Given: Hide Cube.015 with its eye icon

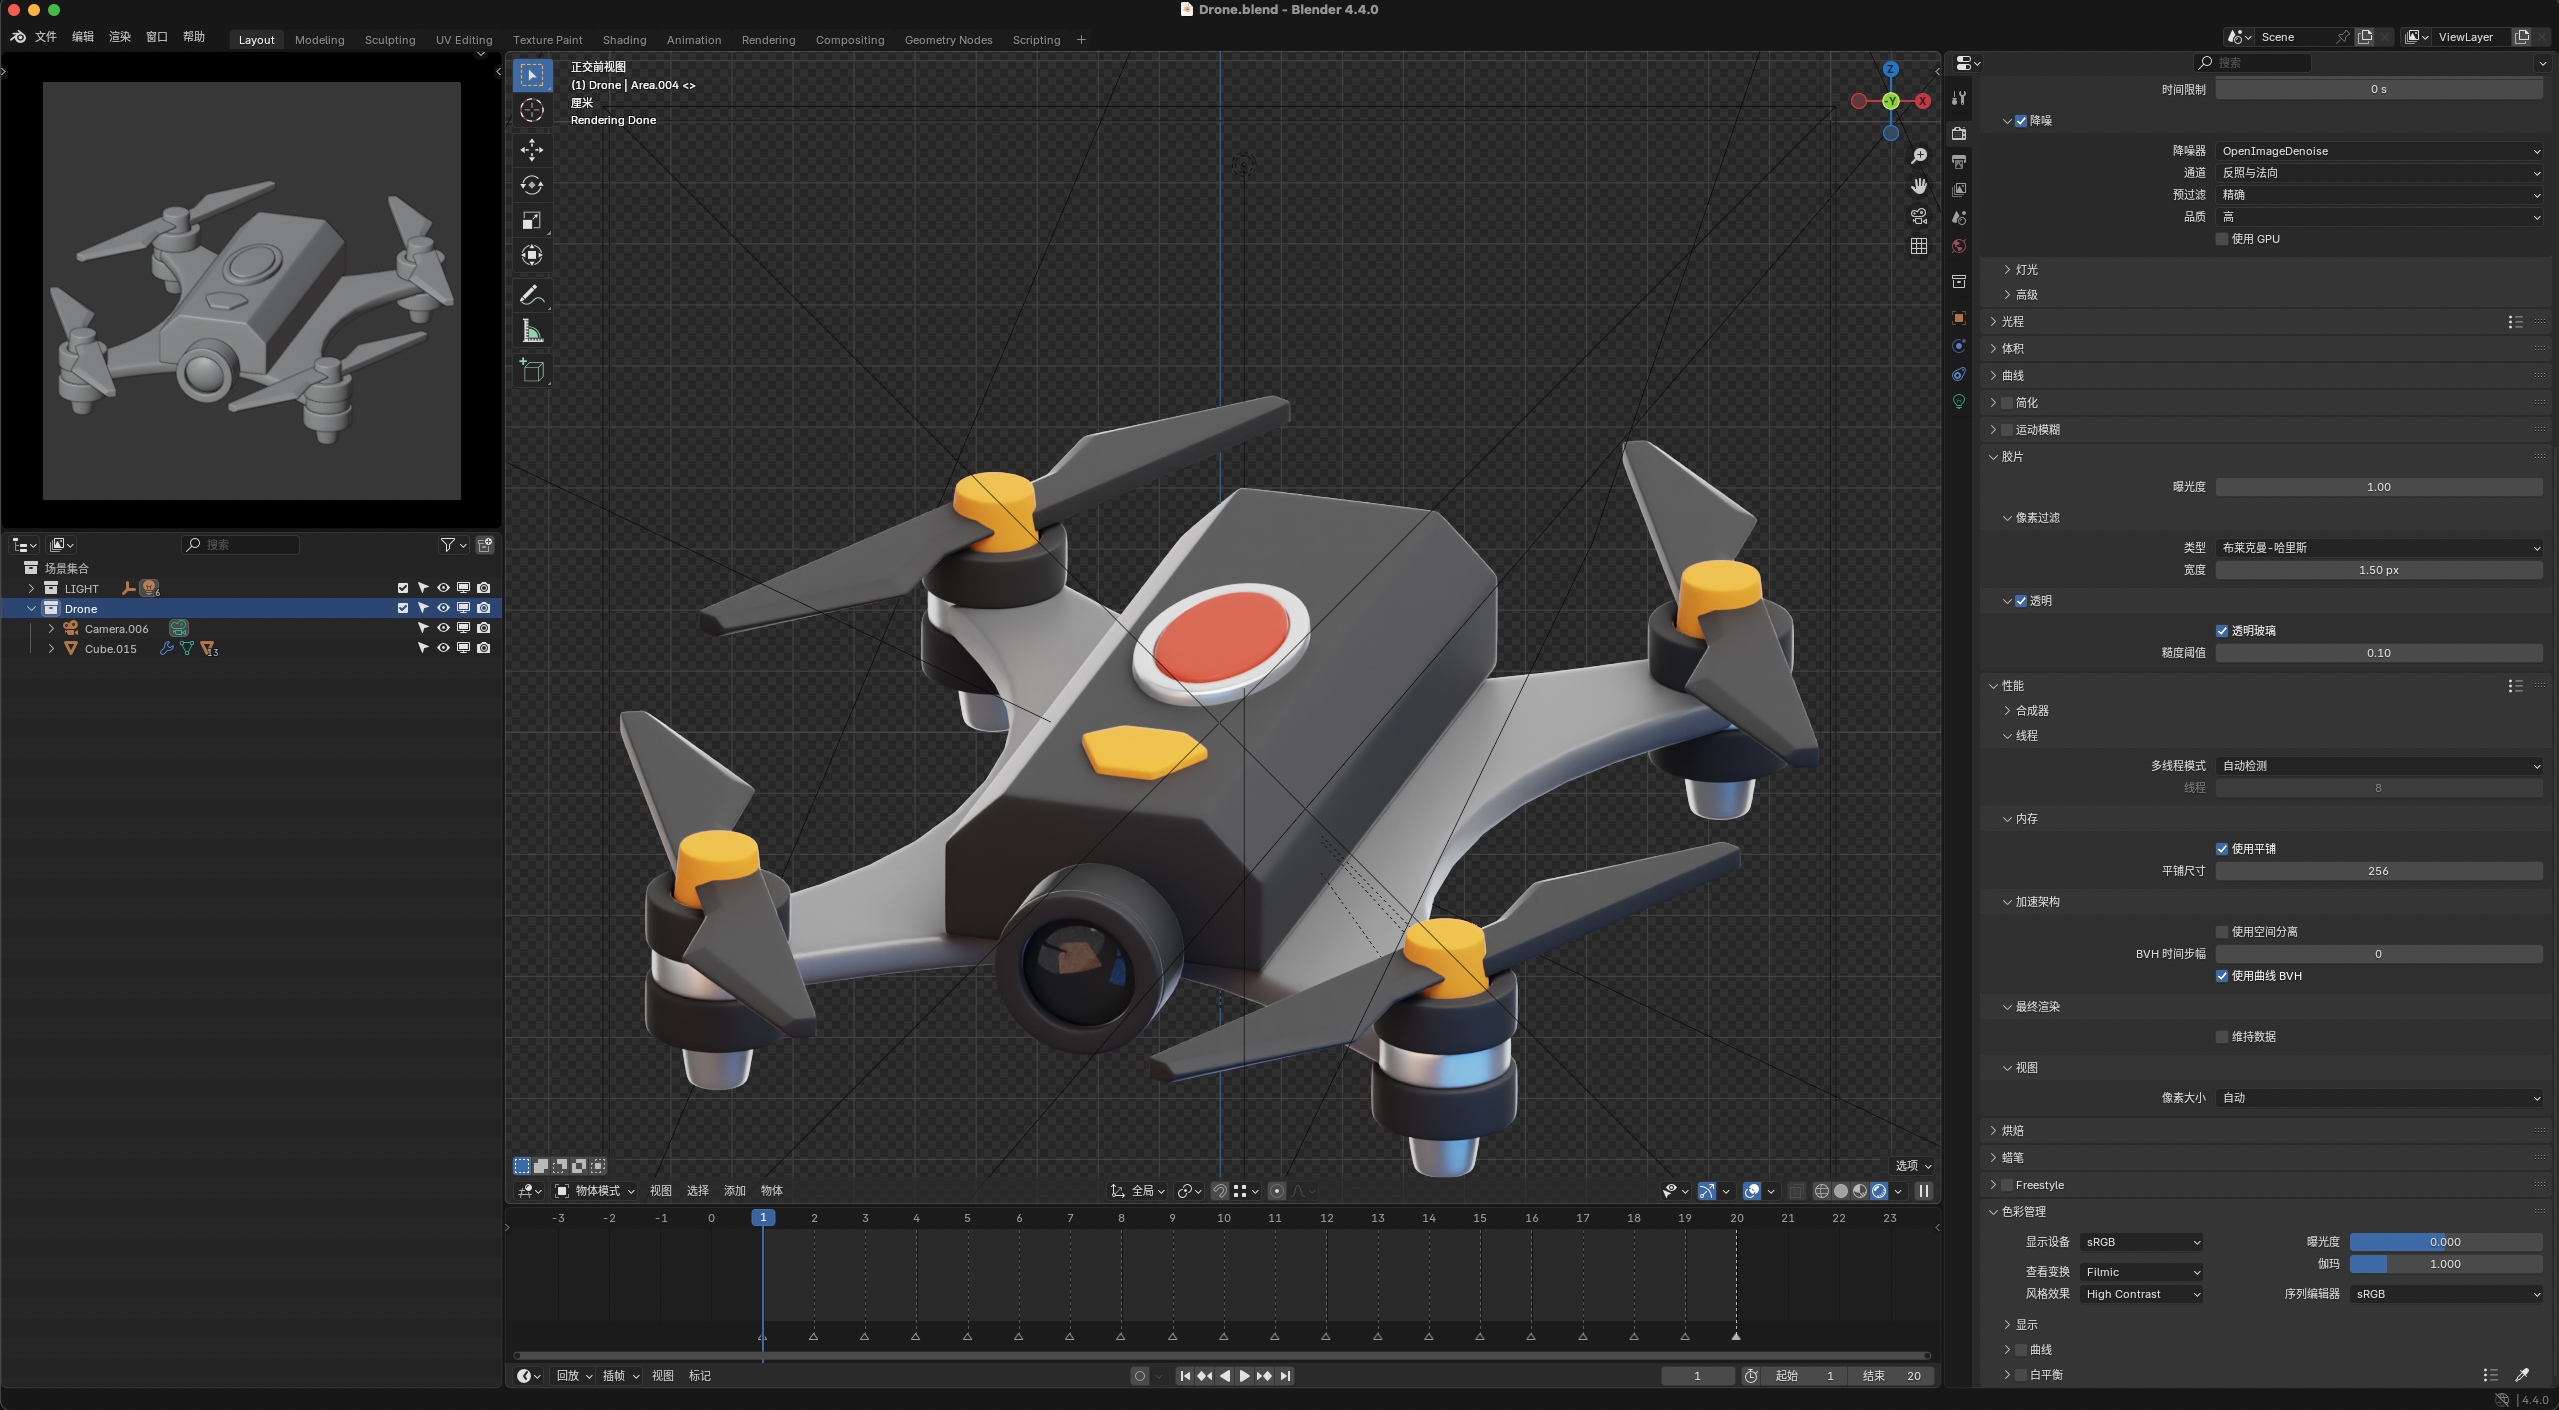Looking at the screenshot, I should click(443, 648).
